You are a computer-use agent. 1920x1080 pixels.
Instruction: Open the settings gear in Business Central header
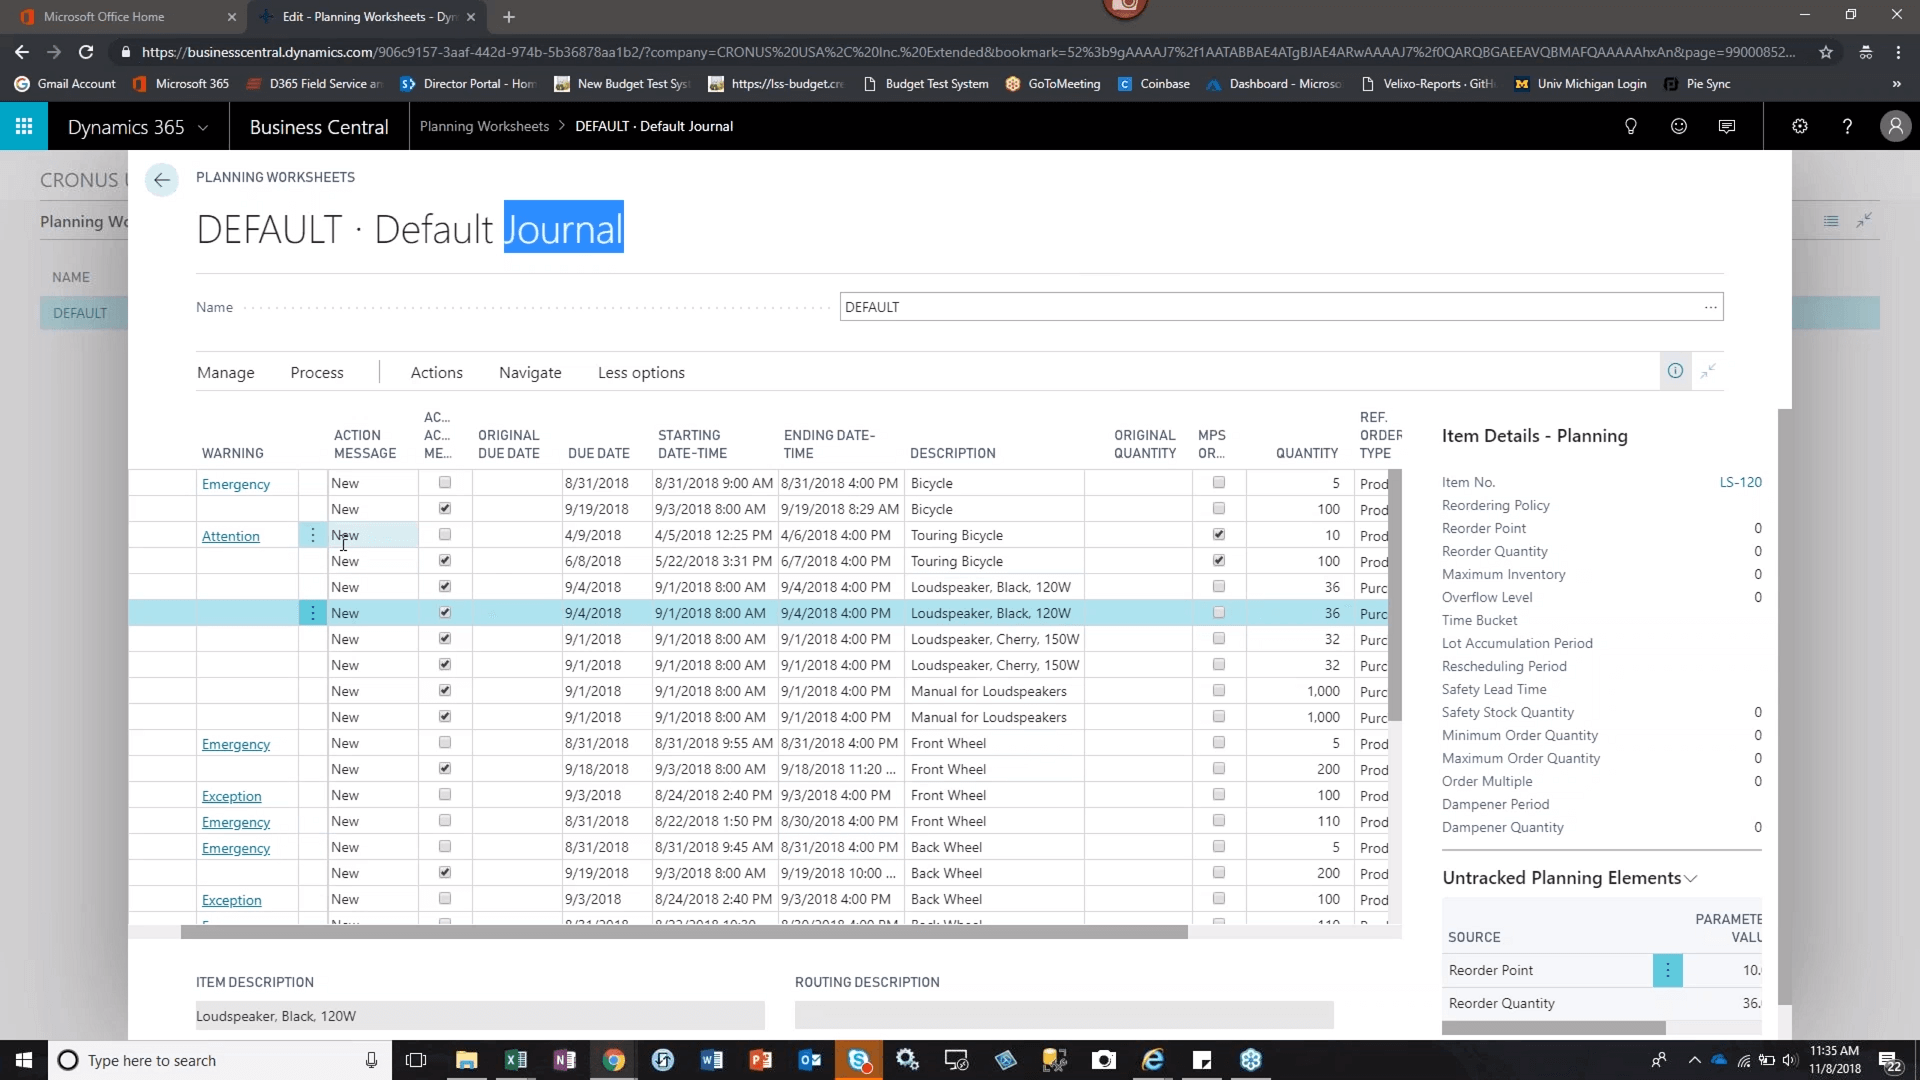tap(1800, 126)
